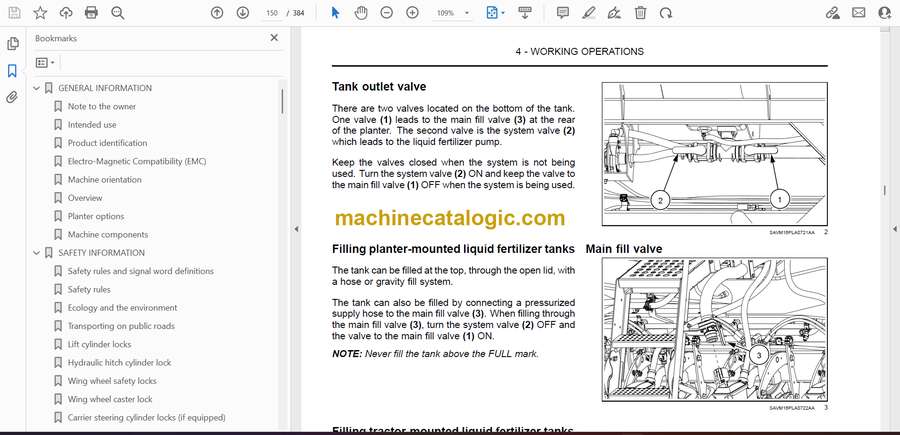Viewport: 900px width, 435px height.
Task: Open the Planter options bookmark
Action: (96, 216)
